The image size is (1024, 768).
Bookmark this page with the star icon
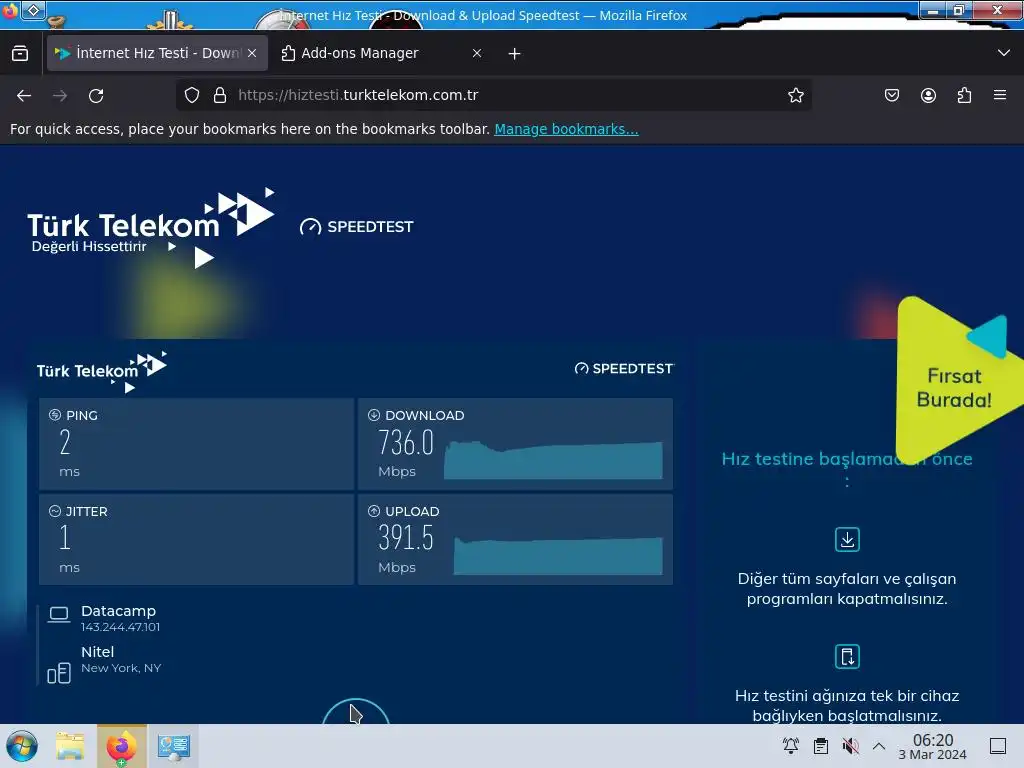pos(795,95)
